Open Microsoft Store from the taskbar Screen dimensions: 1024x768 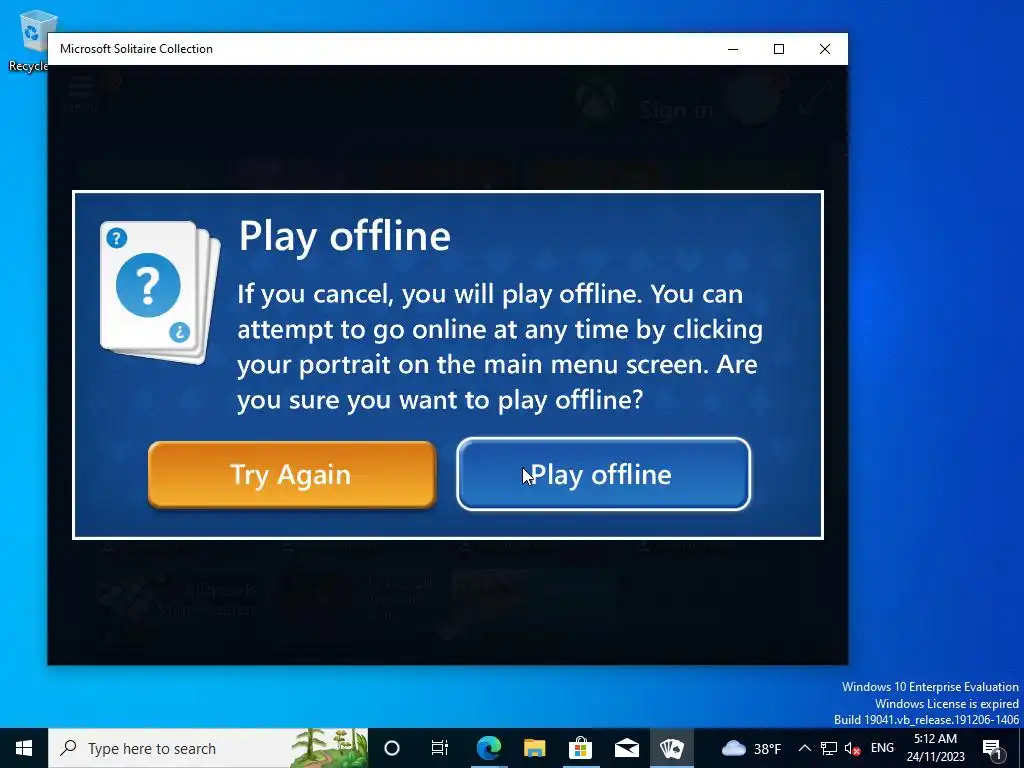coord(580,748)
